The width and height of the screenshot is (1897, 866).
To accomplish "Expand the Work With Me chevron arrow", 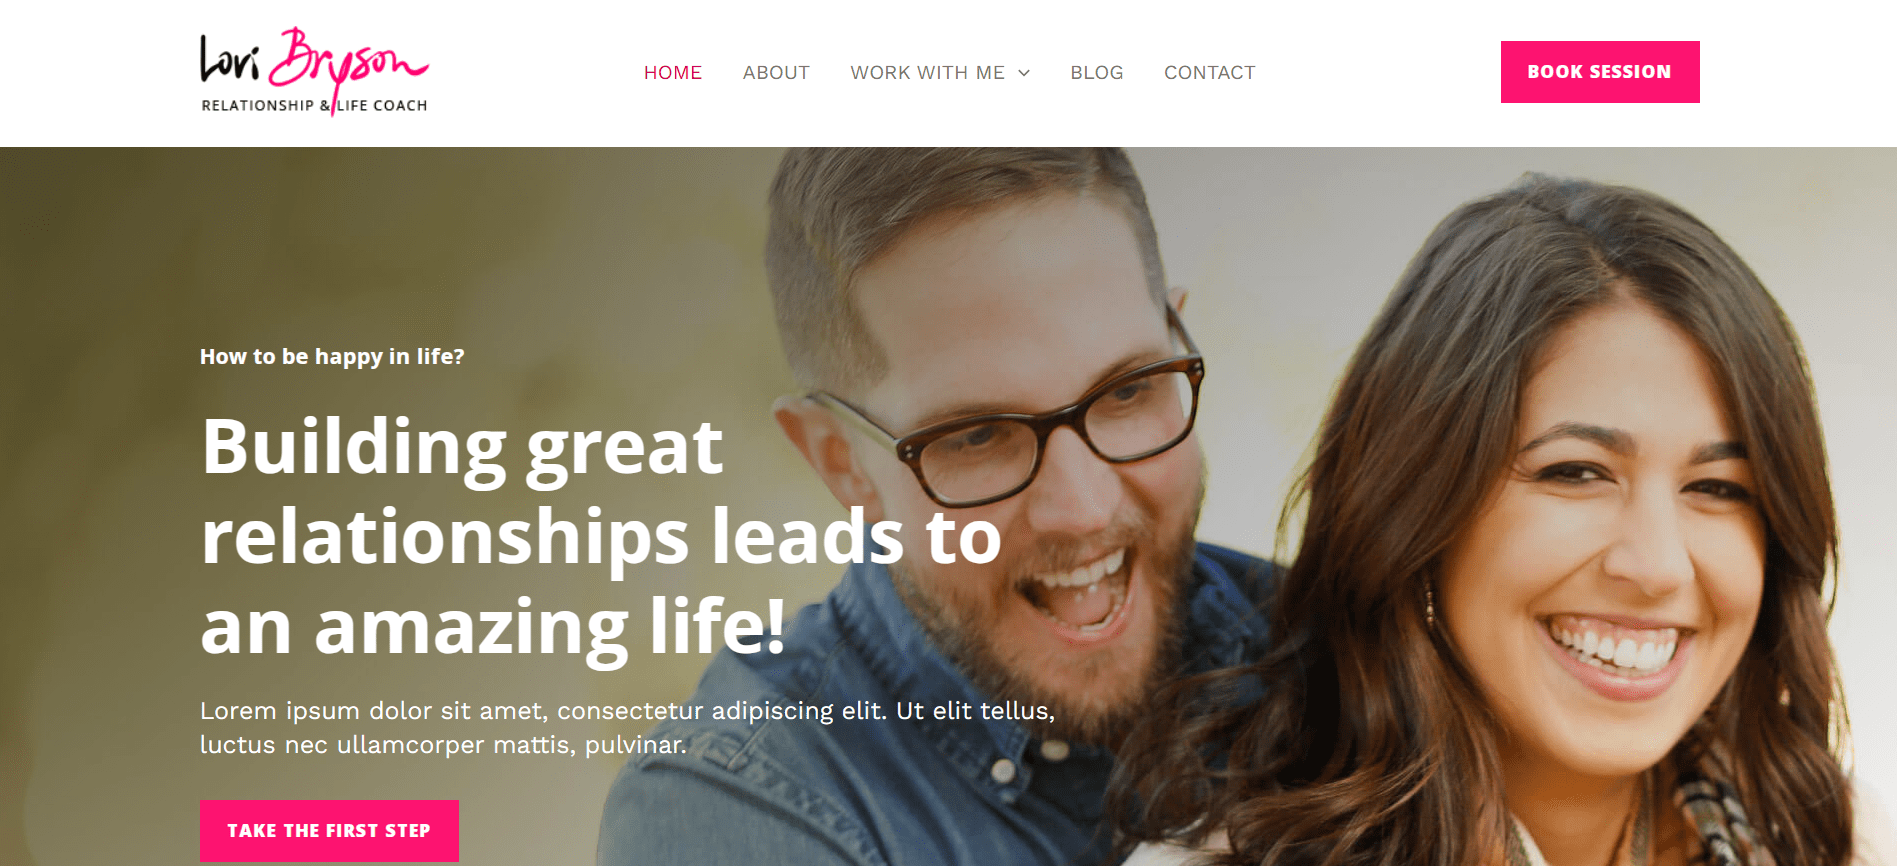I will tap(1024, 73).
